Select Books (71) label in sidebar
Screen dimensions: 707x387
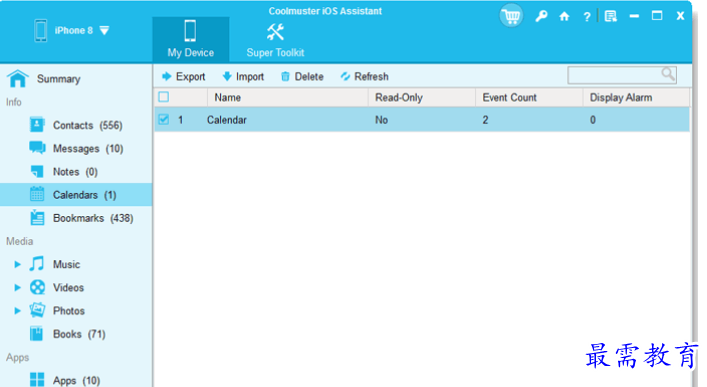click(79, 334)
